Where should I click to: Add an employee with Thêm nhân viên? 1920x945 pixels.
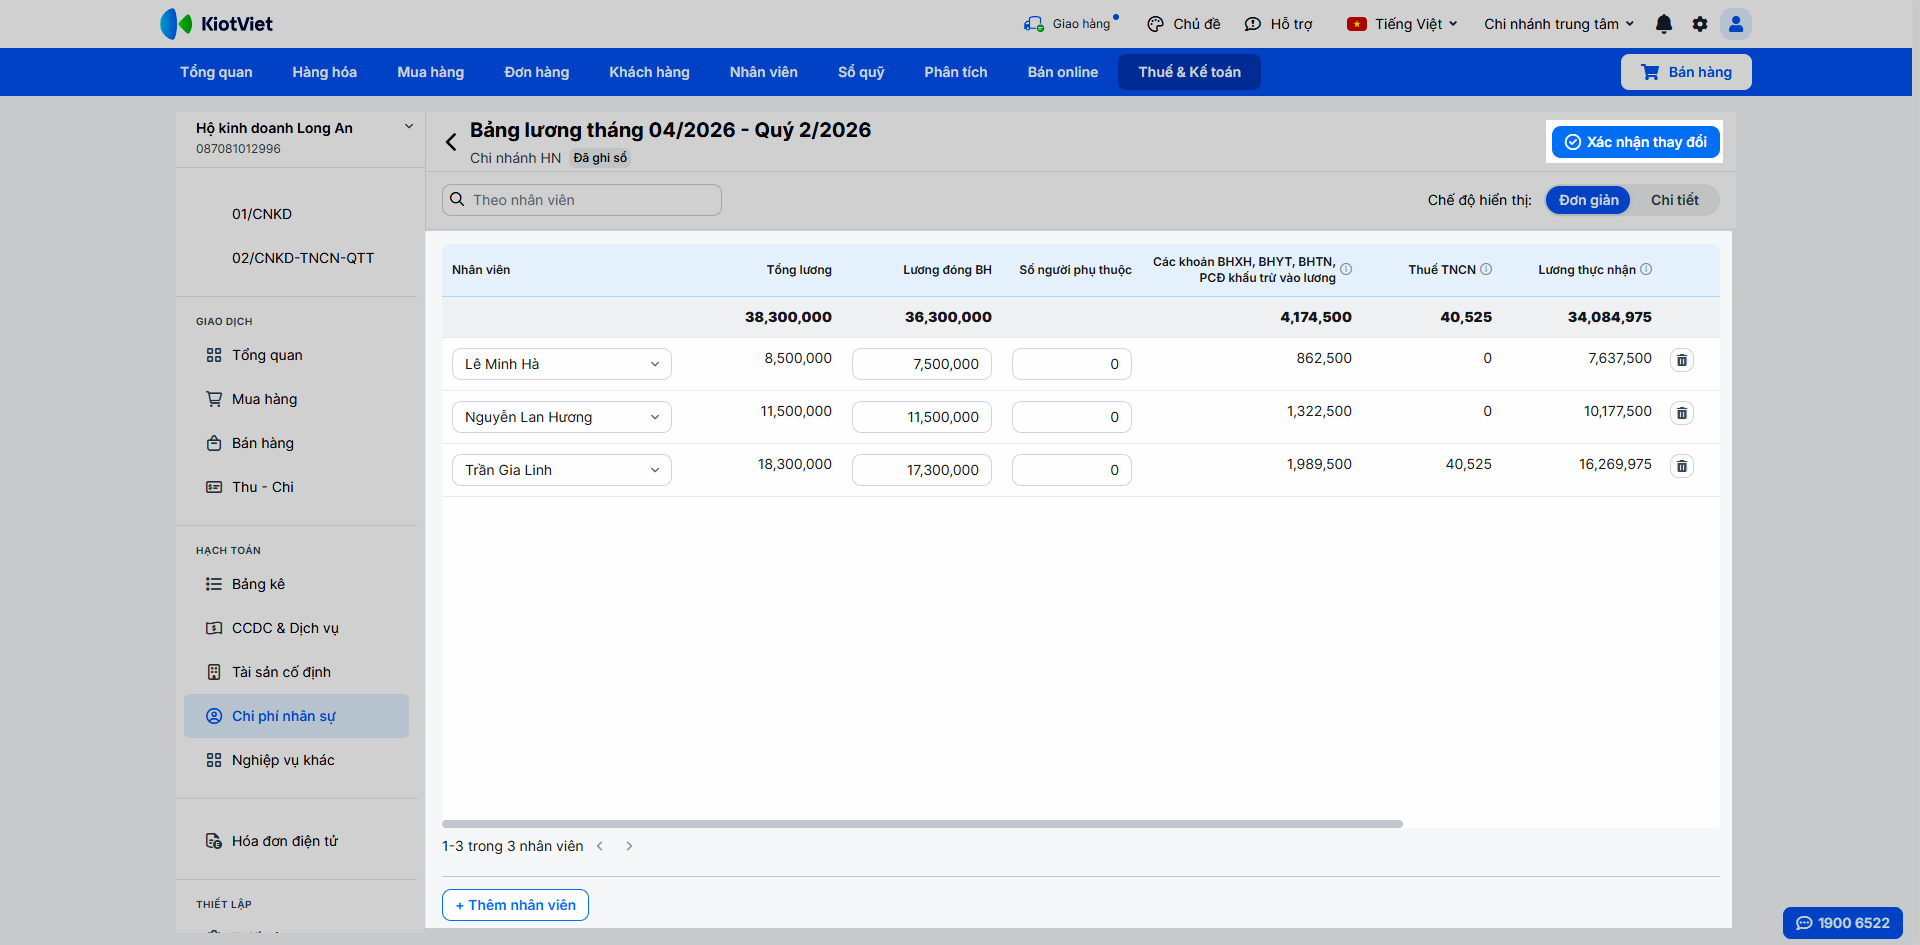[515, 905]
